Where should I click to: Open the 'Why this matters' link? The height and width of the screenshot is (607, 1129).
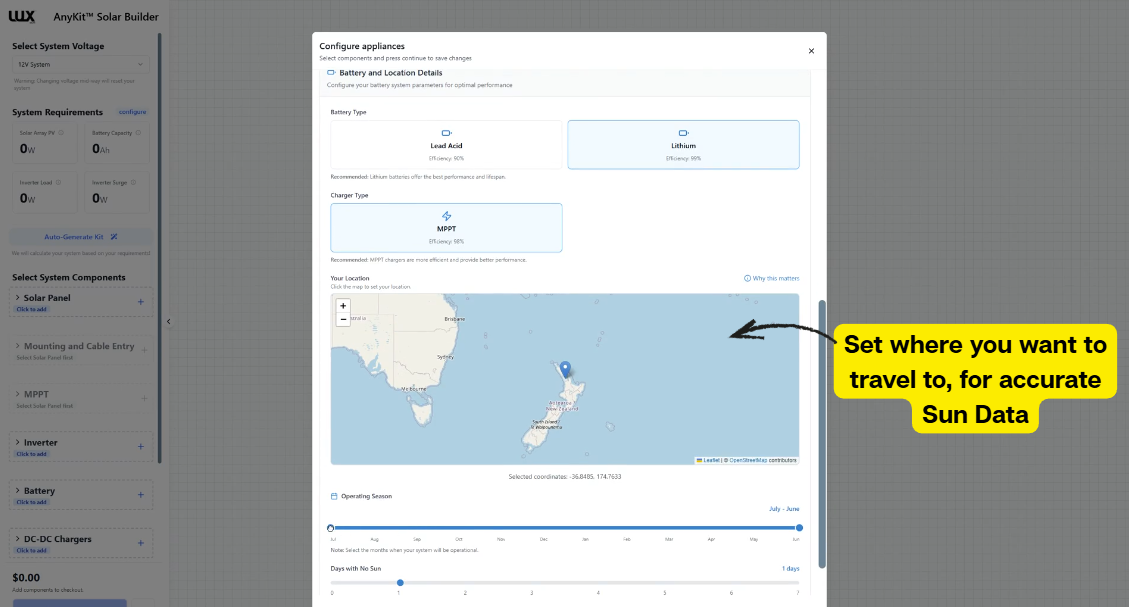tap(771, 278)
